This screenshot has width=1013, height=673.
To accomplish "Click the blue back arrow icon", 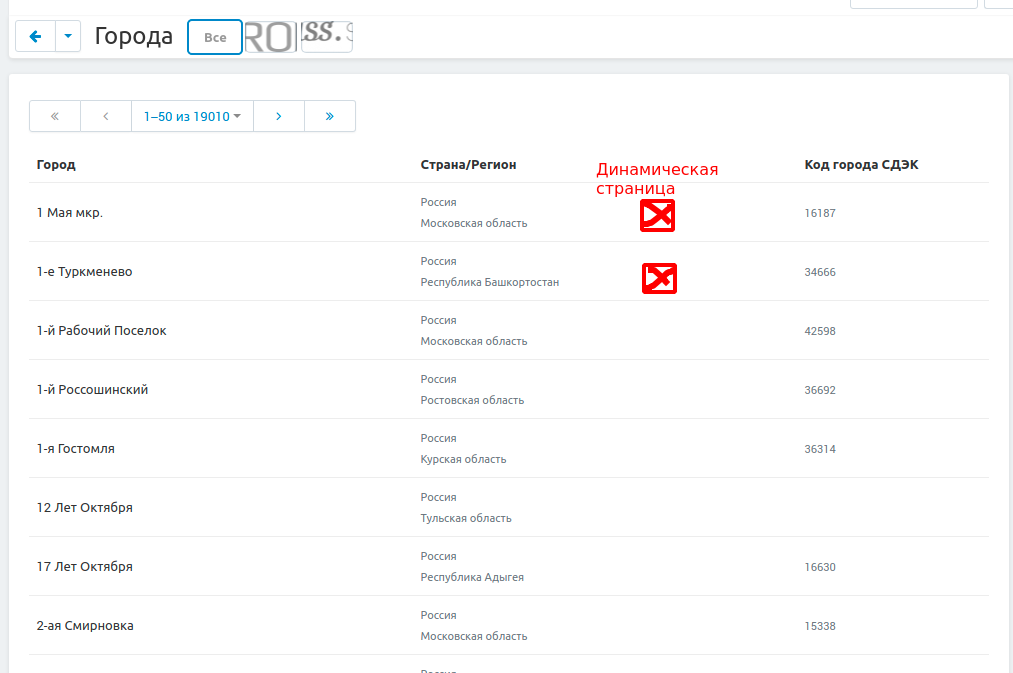I will point(35,37).
